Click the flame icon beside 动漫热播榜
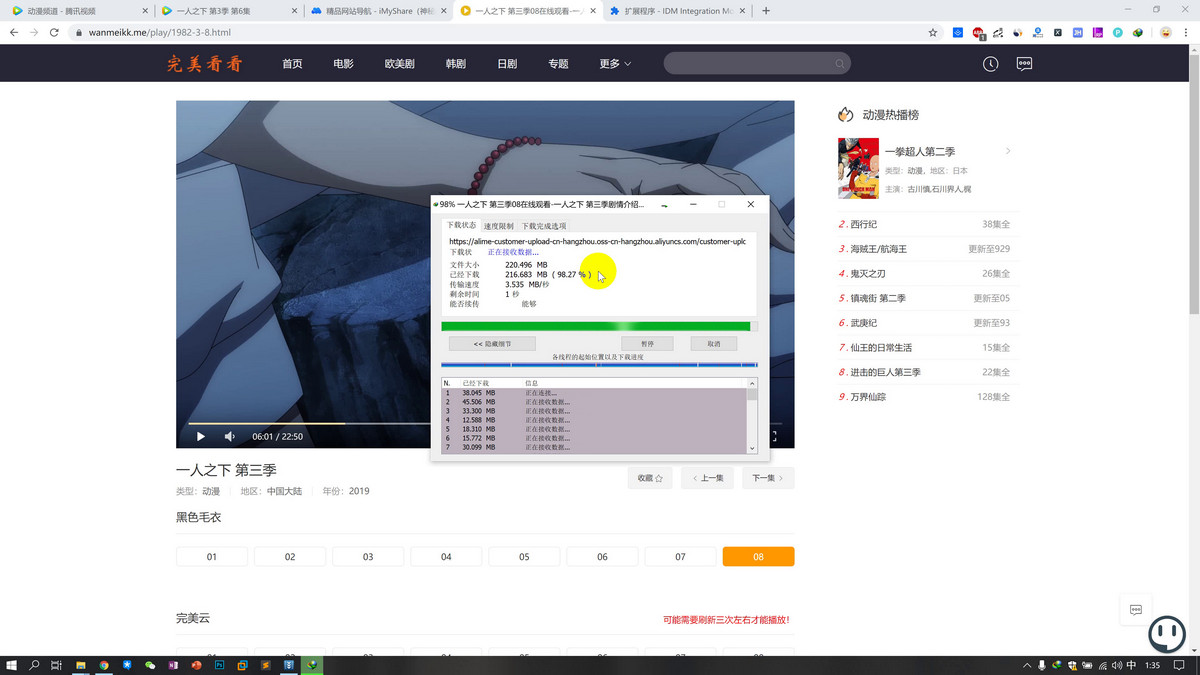 click(x=845, y=114)
